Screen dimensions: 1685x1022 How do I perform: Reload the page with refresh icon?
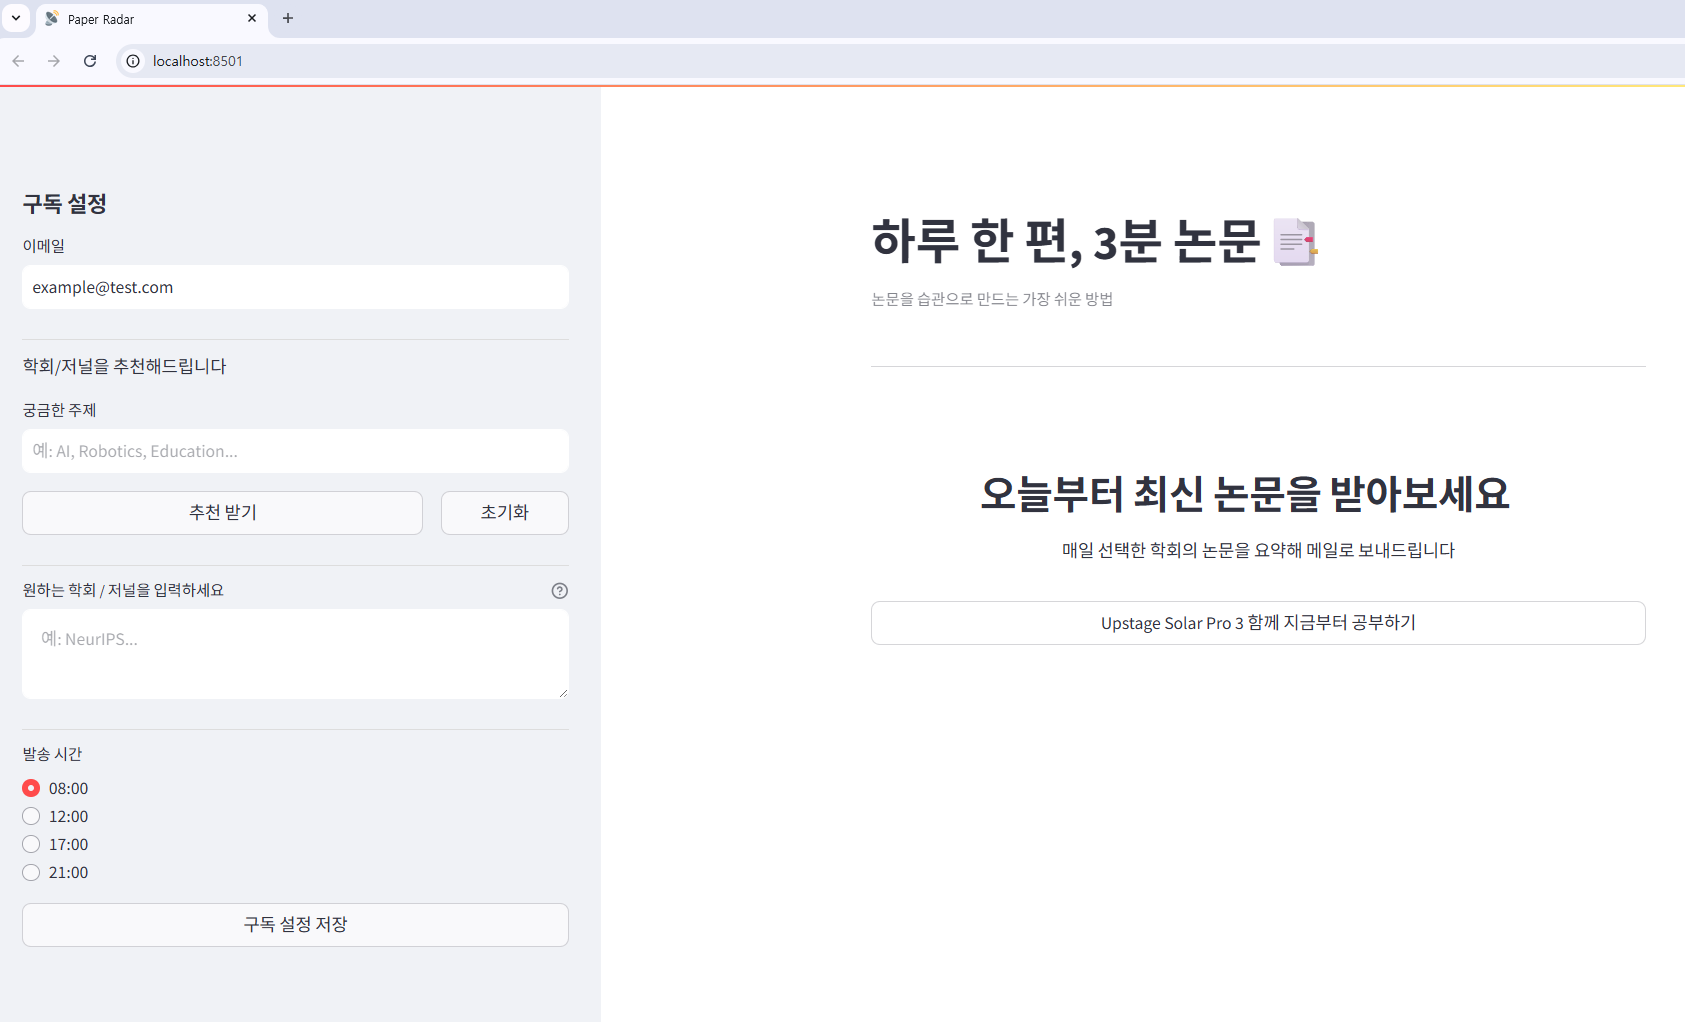pyautogui.click(x=90, y=61)
